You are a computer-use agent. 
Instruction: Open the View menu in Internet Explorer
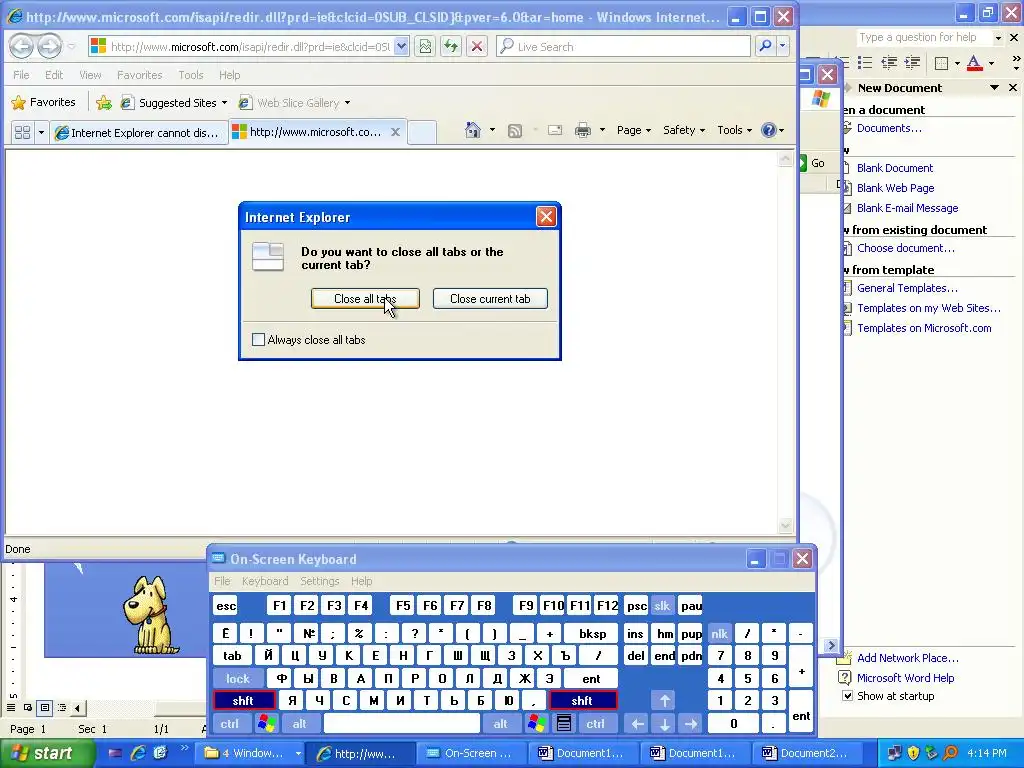pos(90,75)
